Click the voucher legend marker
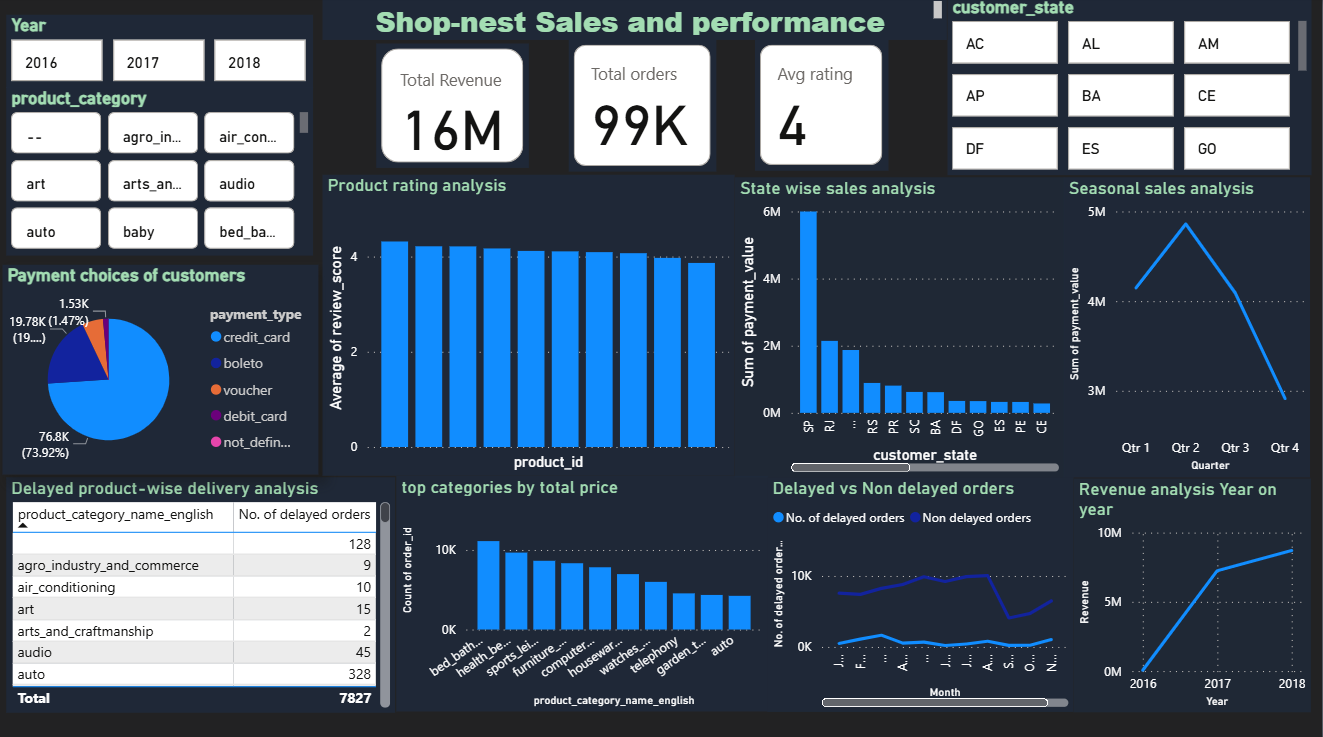1323x737 pixels. (215, 390)
